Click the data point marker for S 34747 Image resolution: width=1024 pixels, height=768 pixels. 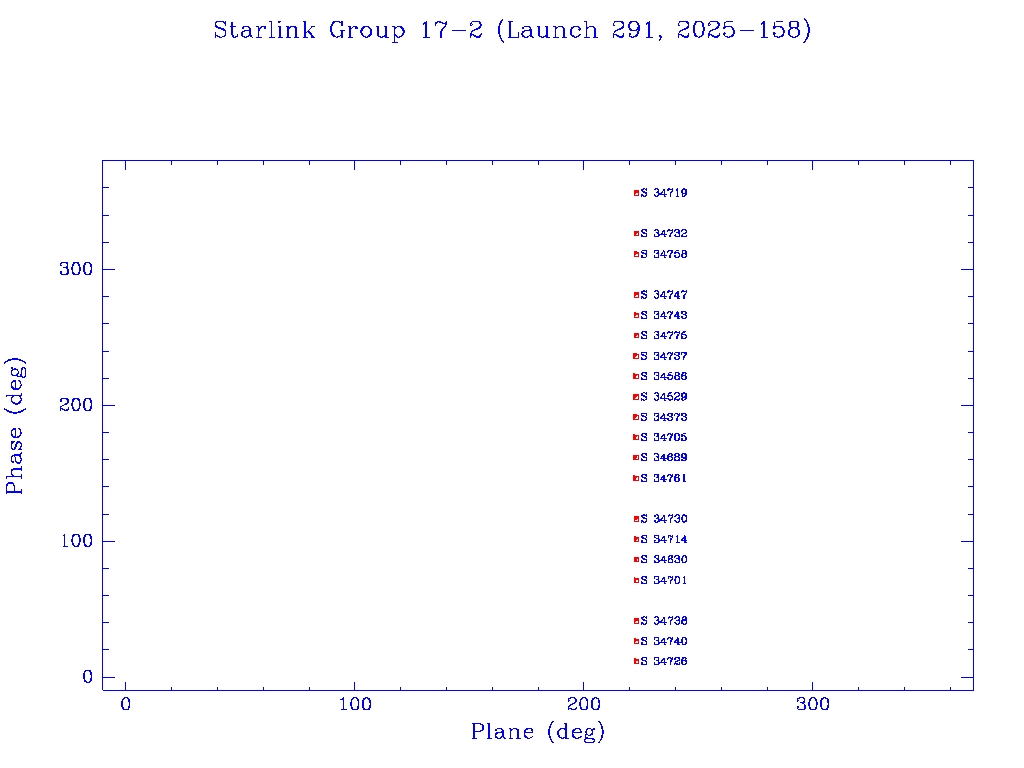pyautogui.click(x=636, y=295)
